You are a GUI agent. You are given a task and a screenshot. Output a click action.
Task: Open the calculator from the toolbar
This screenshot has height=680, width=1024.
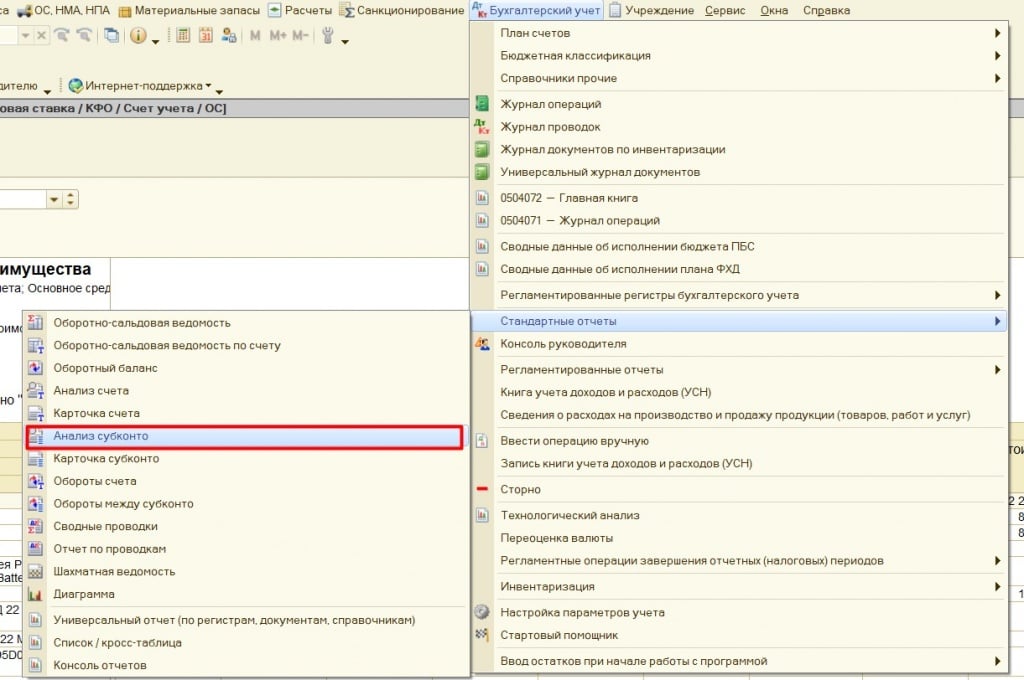[x=183, y=35]
